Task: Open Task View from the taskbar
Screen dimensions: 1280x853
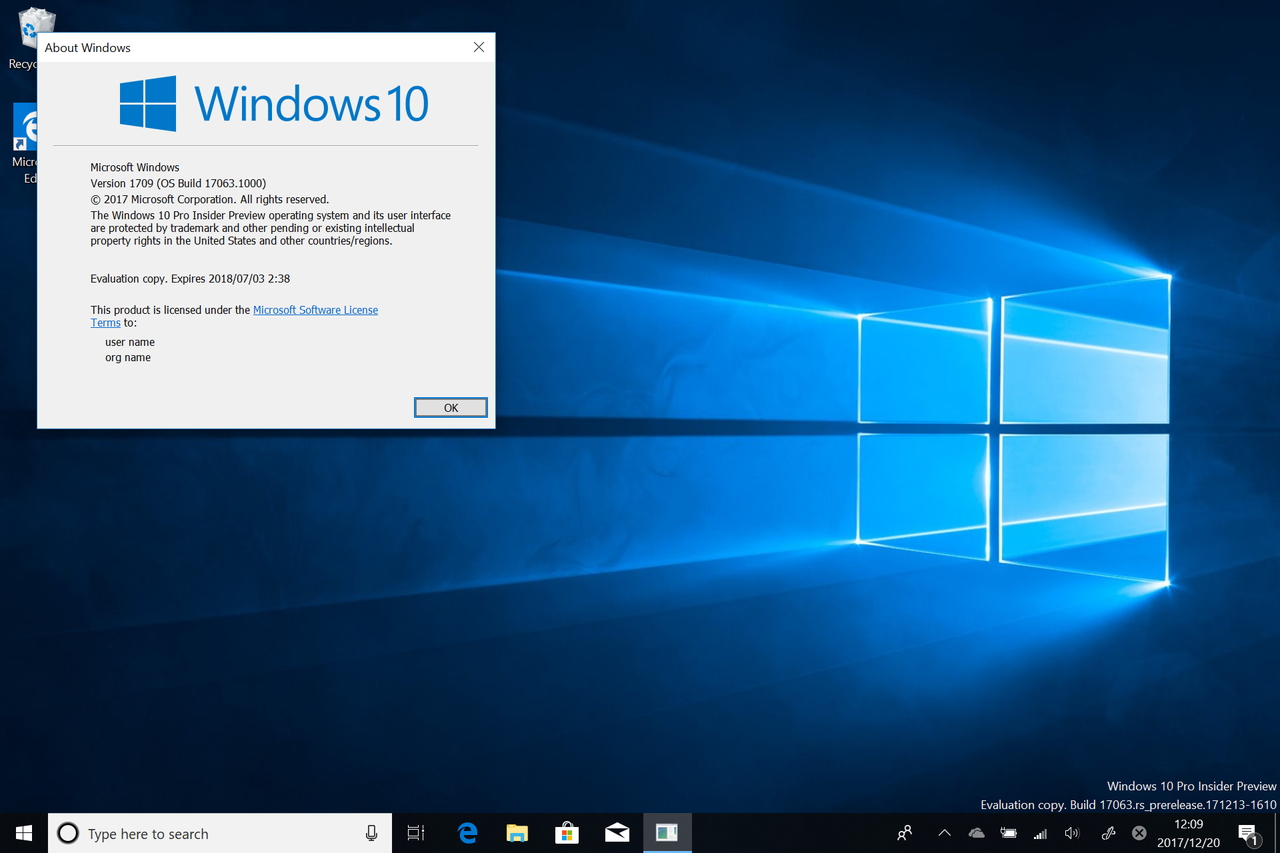Action: point(415,832)
